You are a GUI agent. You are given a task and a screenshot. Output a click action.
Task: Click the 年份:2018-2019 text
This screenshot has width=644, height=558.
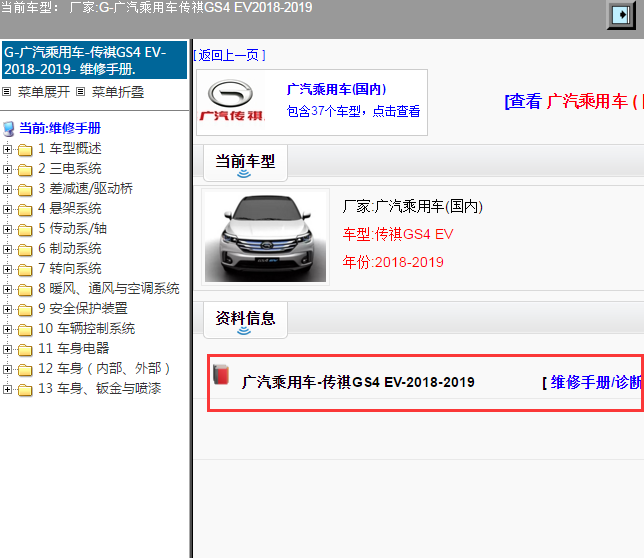393,262
